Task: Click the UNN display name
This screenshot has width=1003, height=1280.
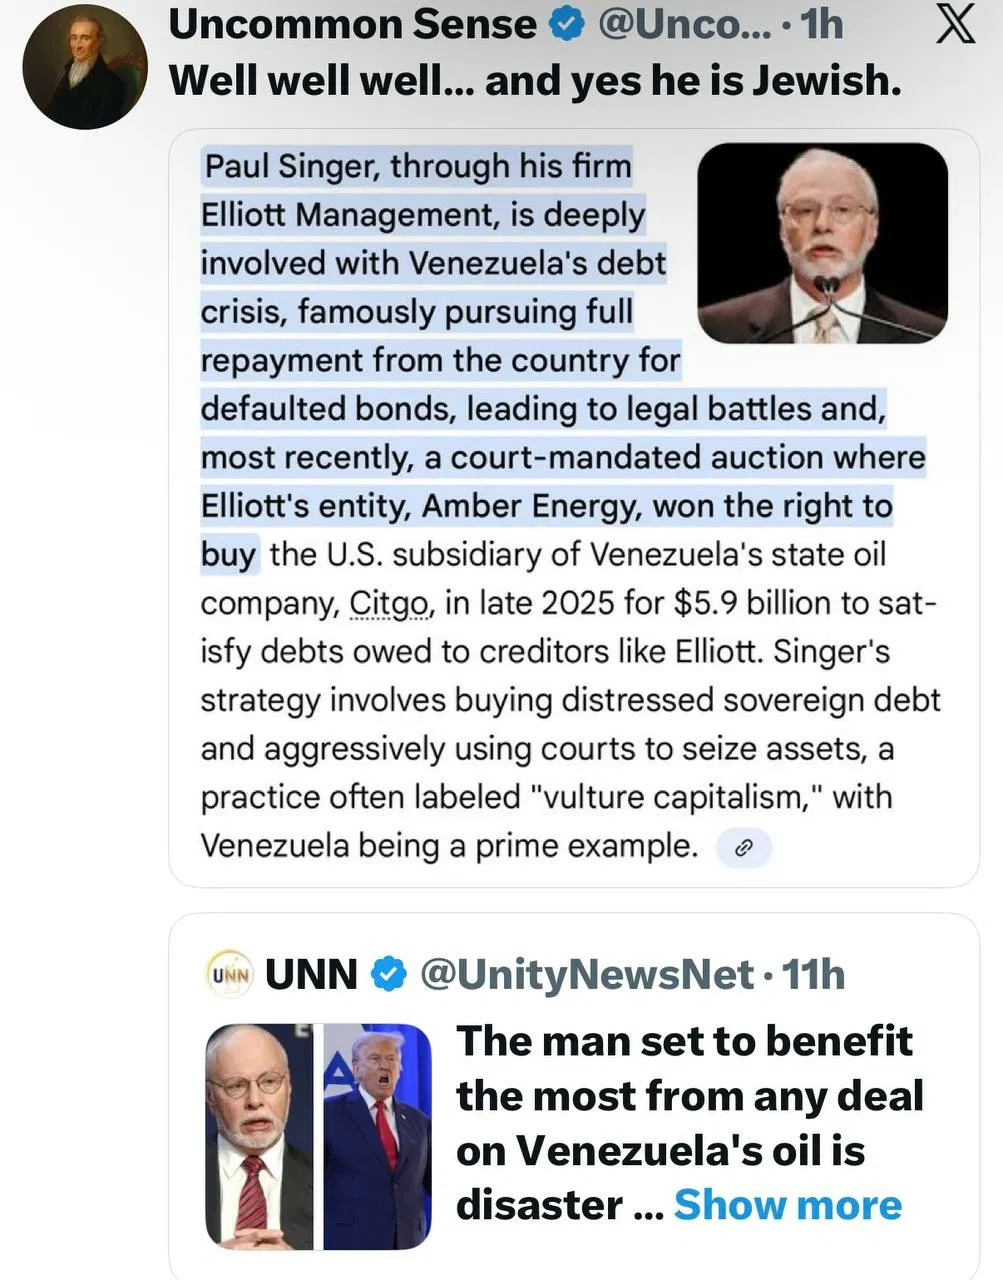Action: pyautogui.click(x=311, y=974)
